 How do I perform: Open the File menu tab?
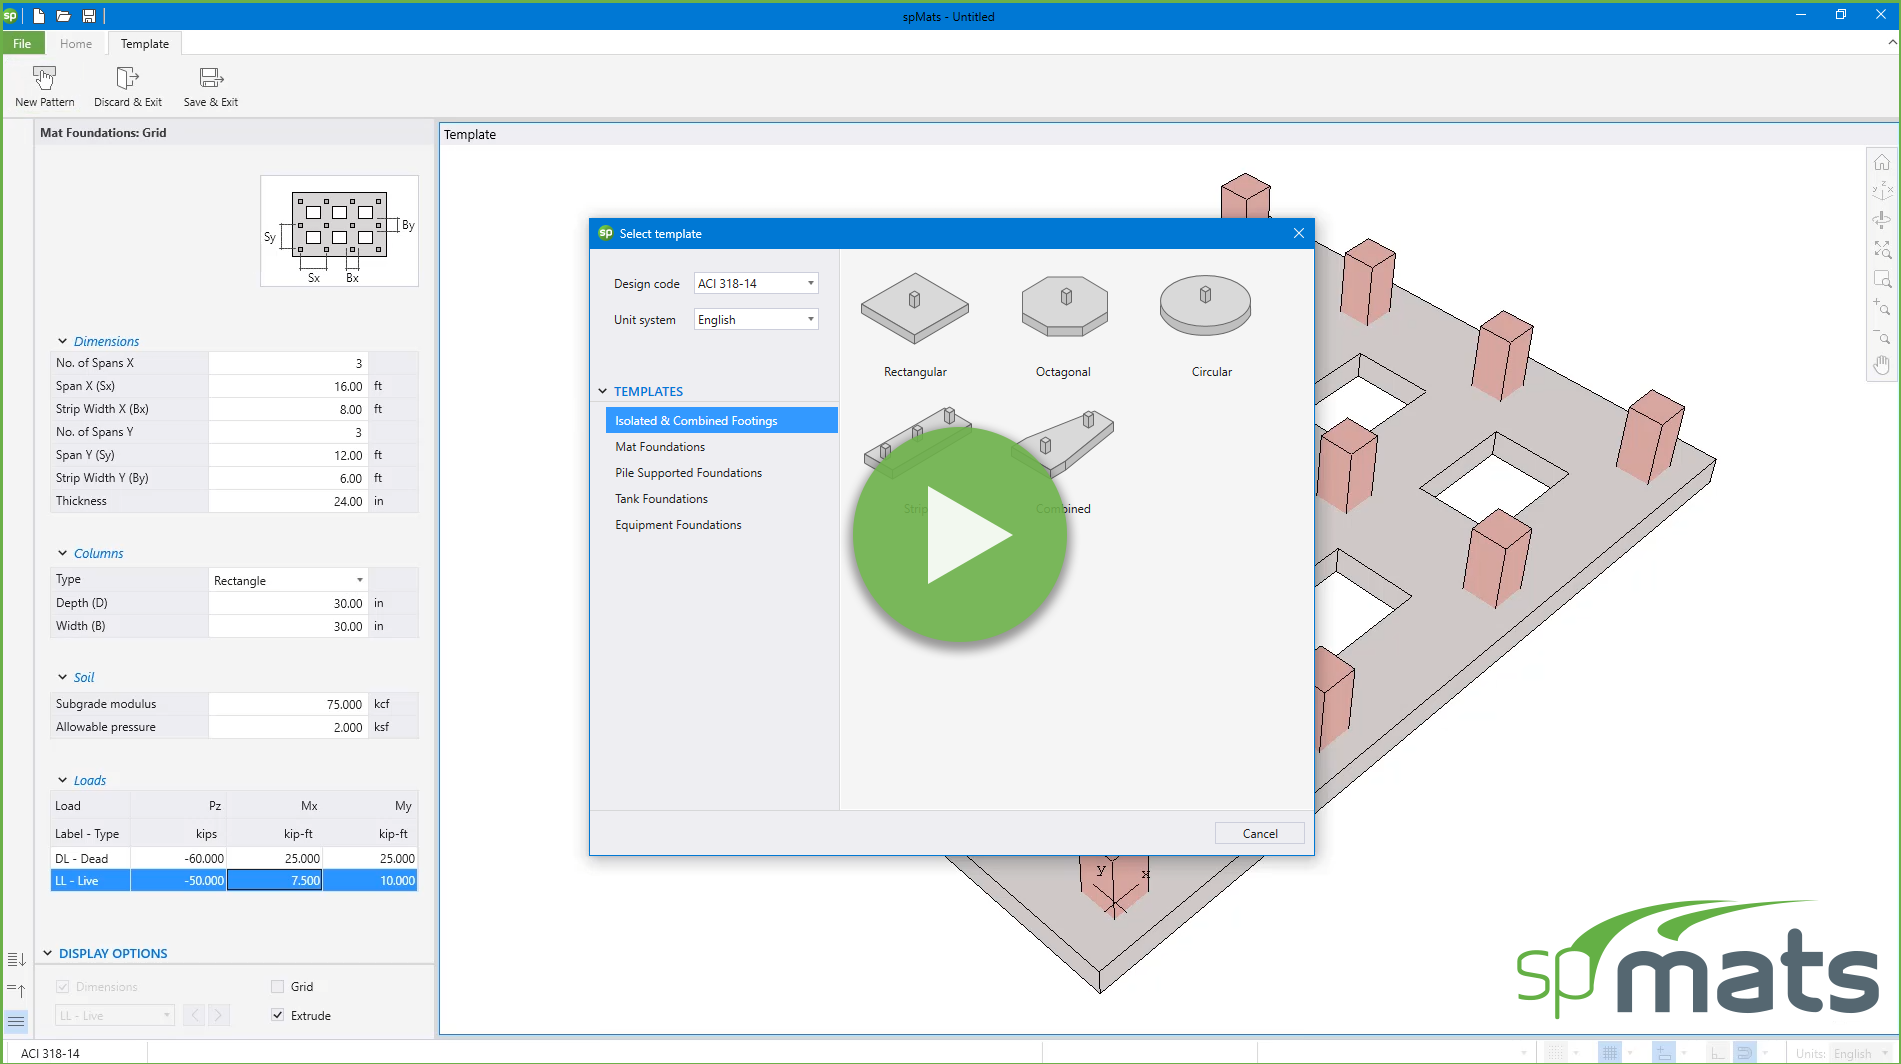pos(22,44)
